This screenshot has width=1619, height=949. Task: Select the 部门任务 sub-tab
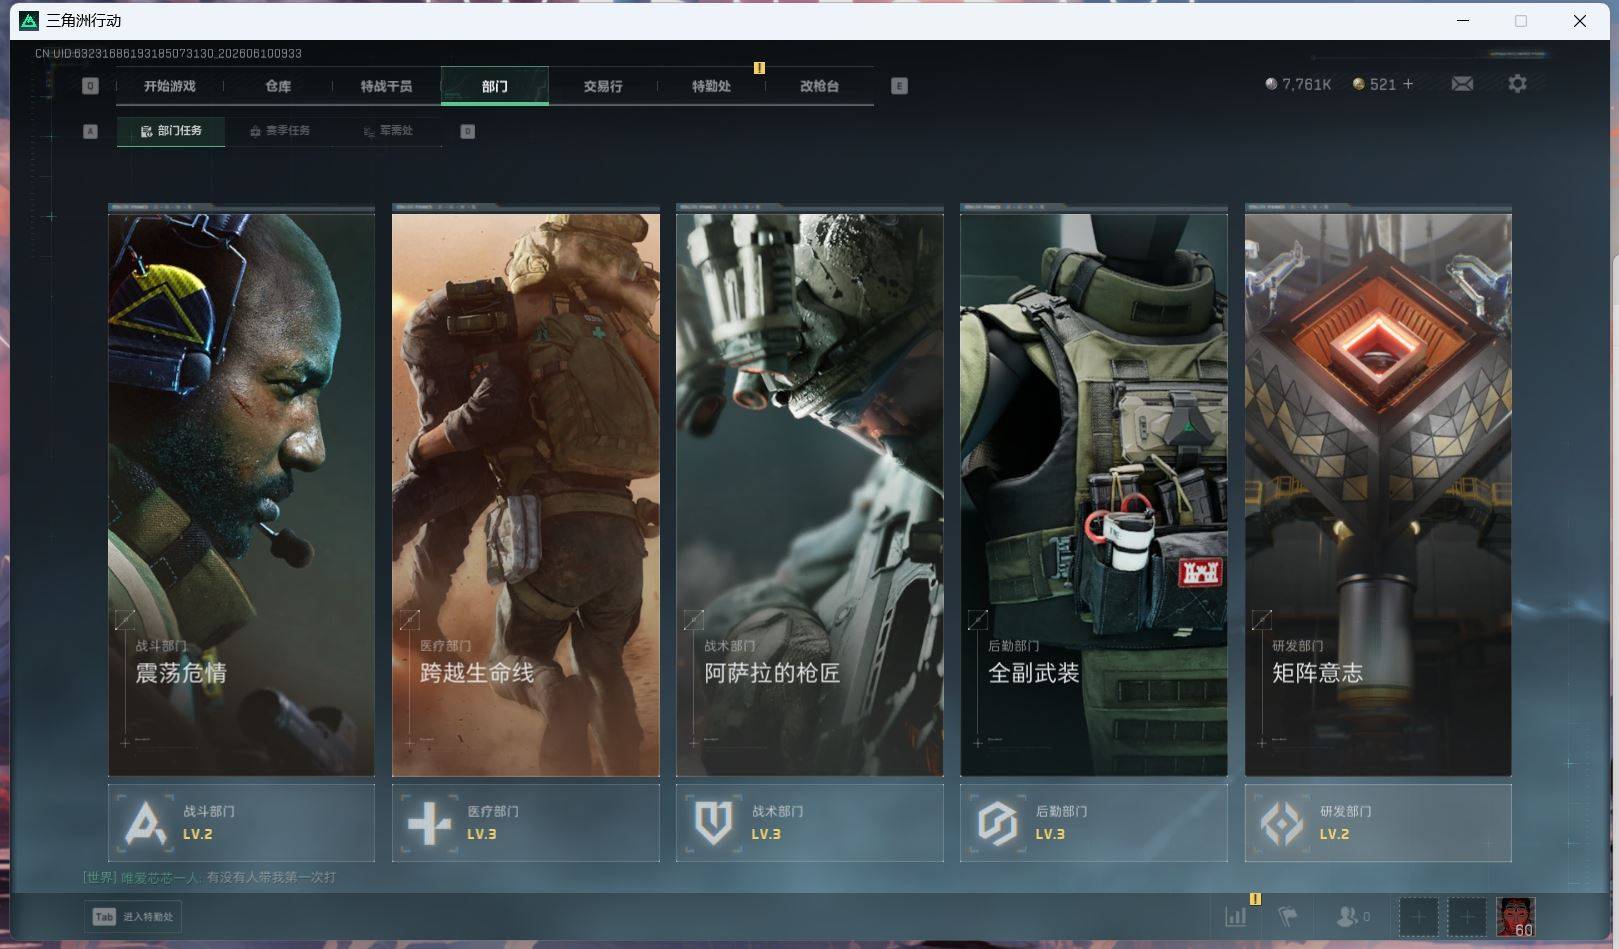171,131
